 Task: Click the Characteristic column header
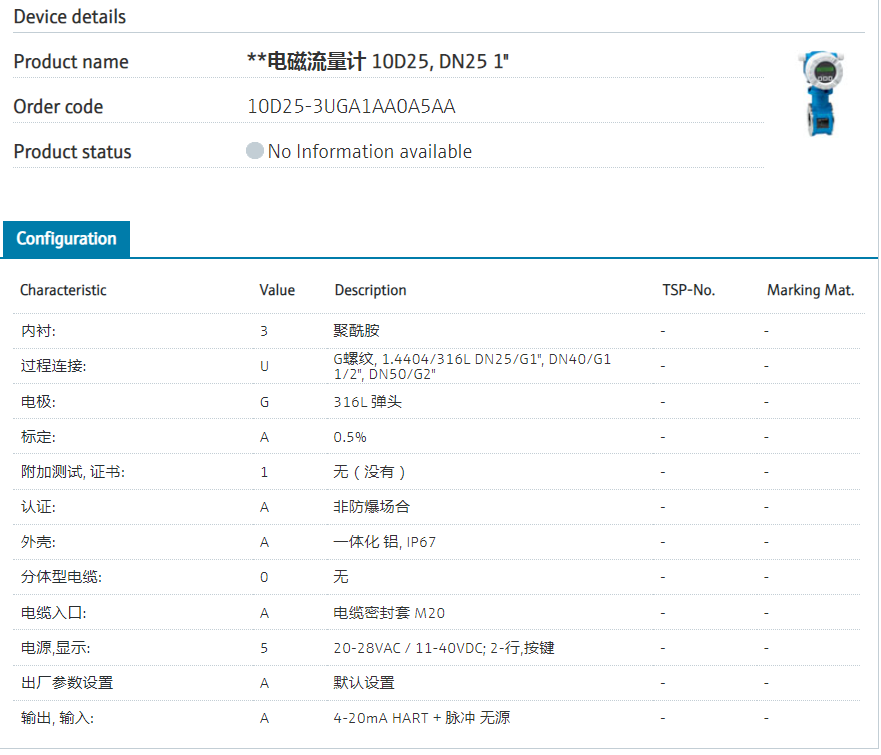[x=63, y=290]
